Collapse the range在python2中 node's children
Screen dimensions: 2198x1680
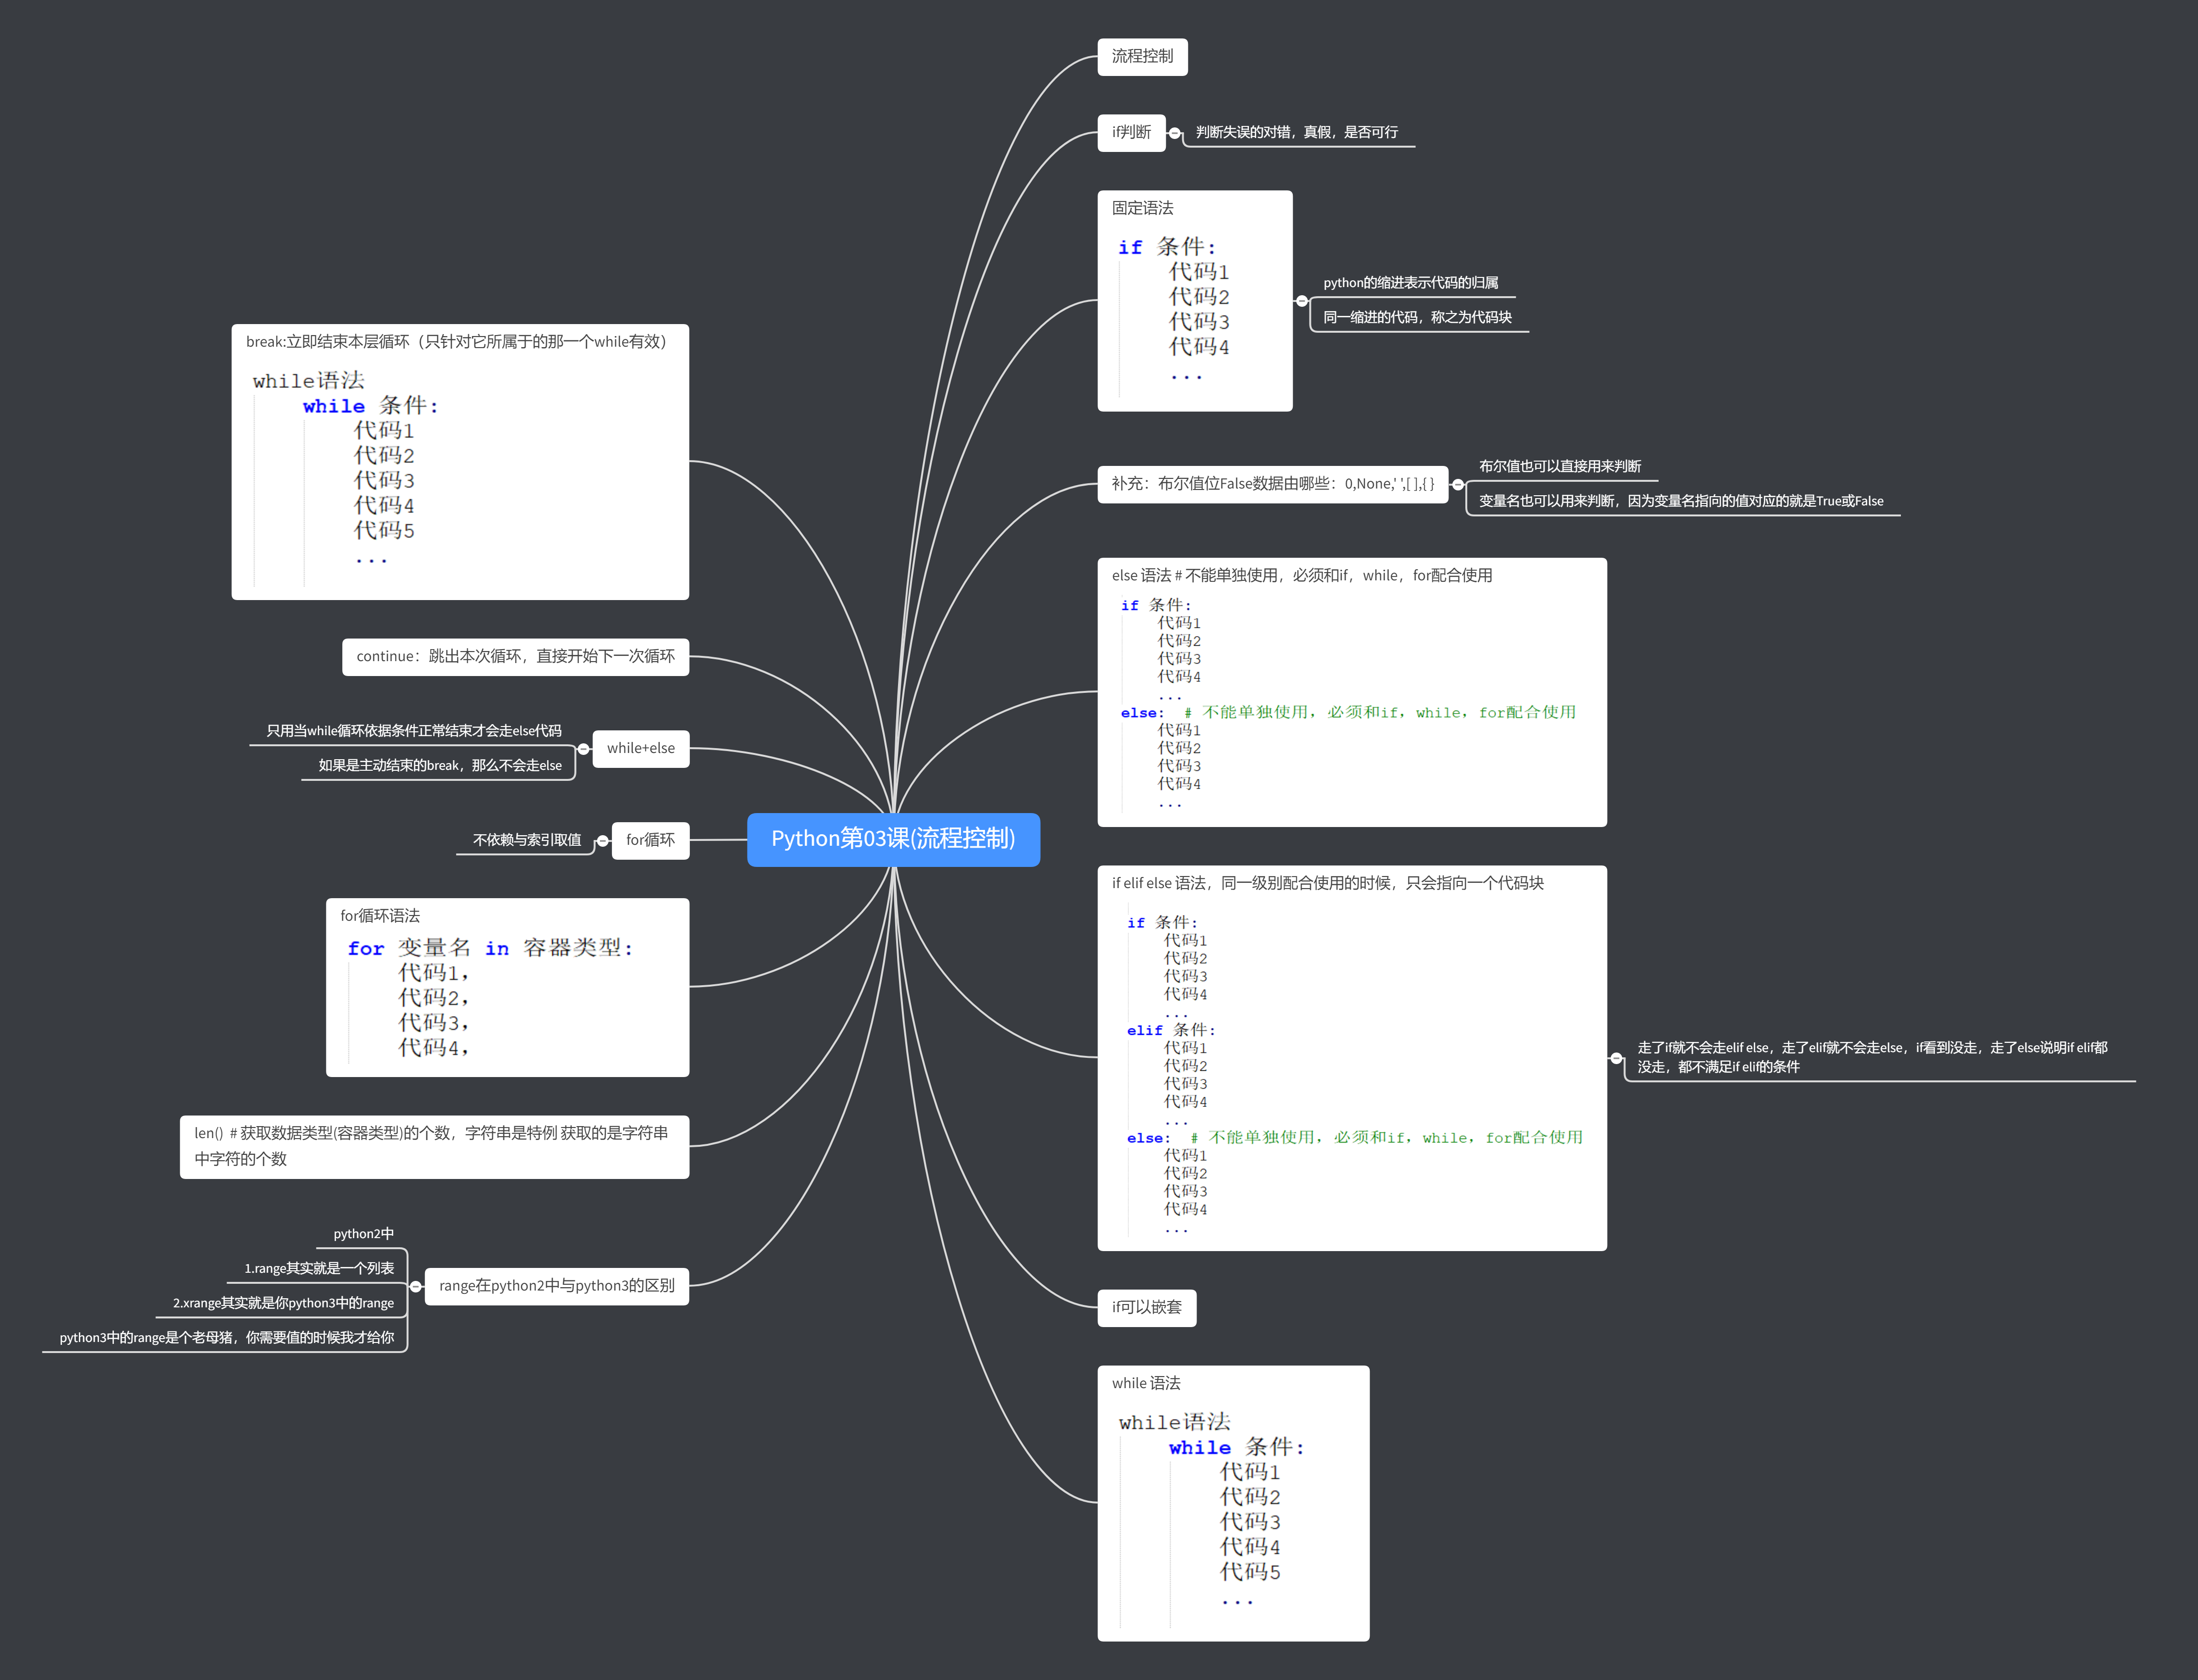coord(416,1287)
